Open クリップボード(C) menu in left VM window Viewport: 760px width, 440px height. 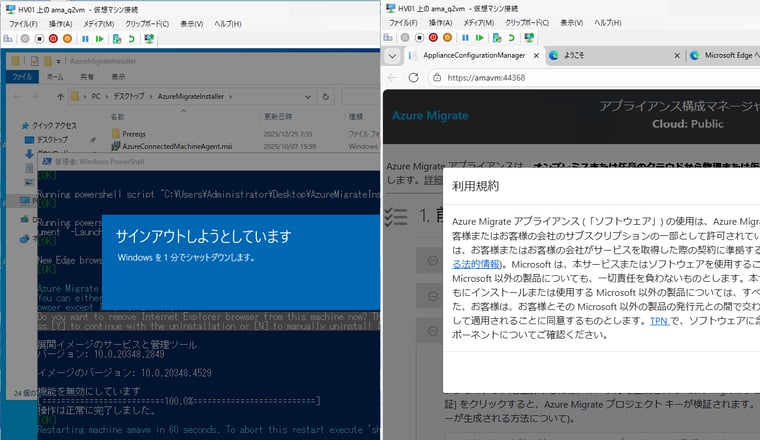click(x=147, y=24)
